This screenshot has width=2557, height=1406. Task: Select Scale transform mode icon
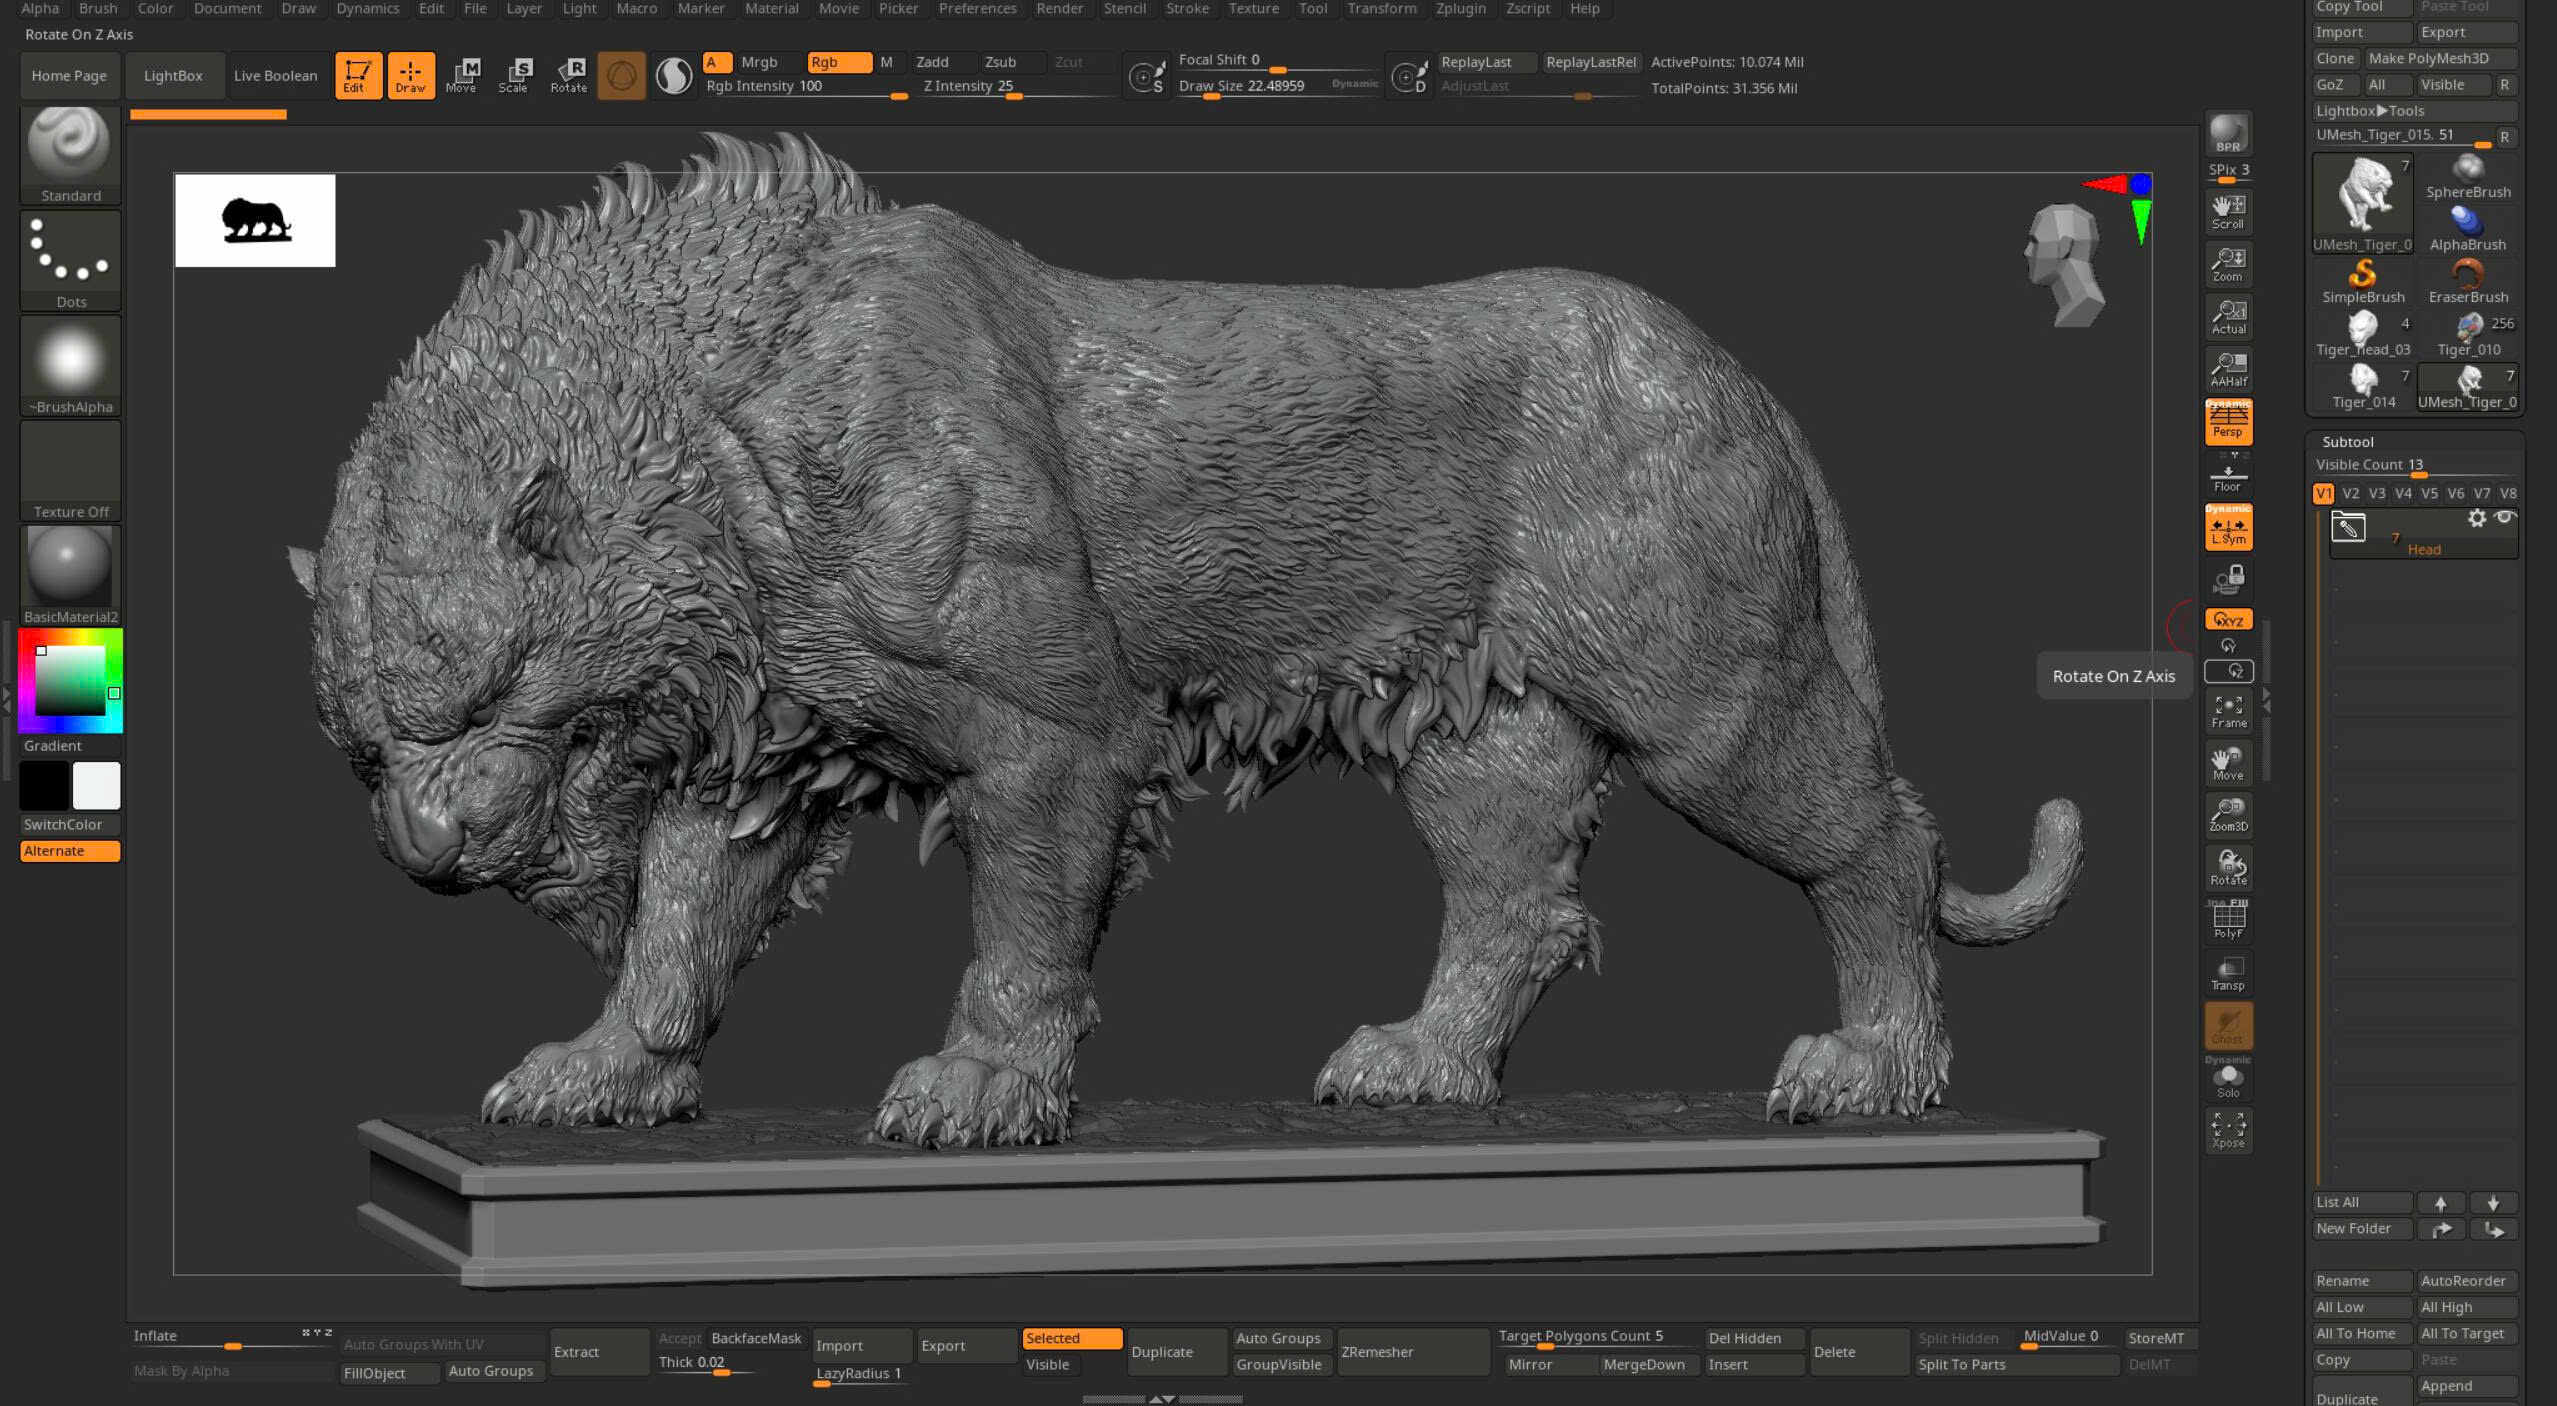coord(514,75)
